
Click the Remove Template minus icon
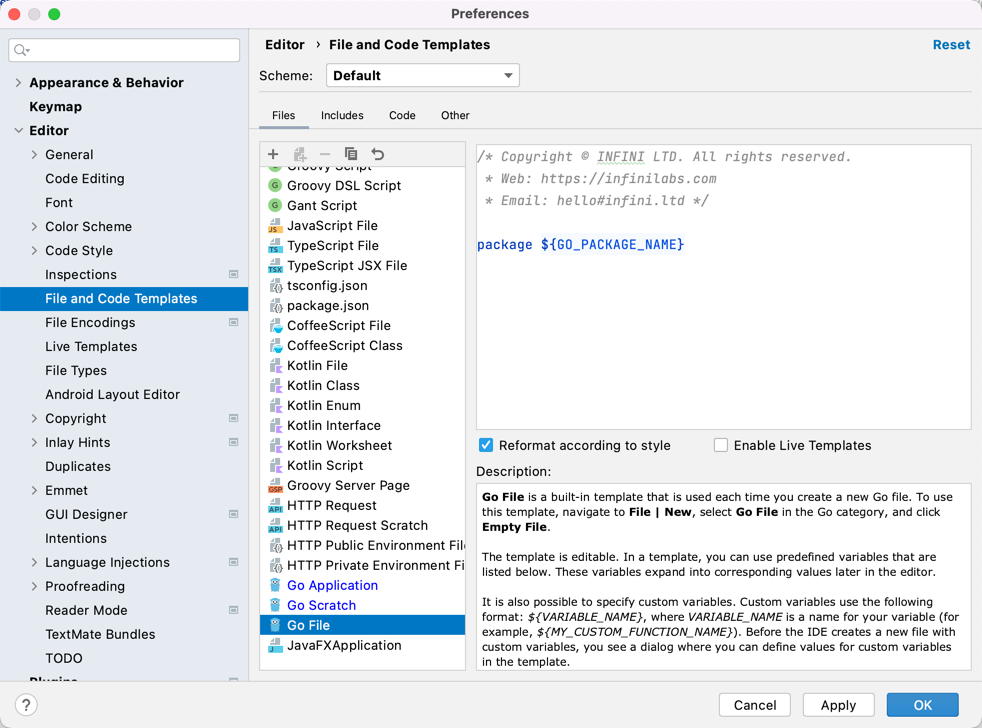(325, 154)
